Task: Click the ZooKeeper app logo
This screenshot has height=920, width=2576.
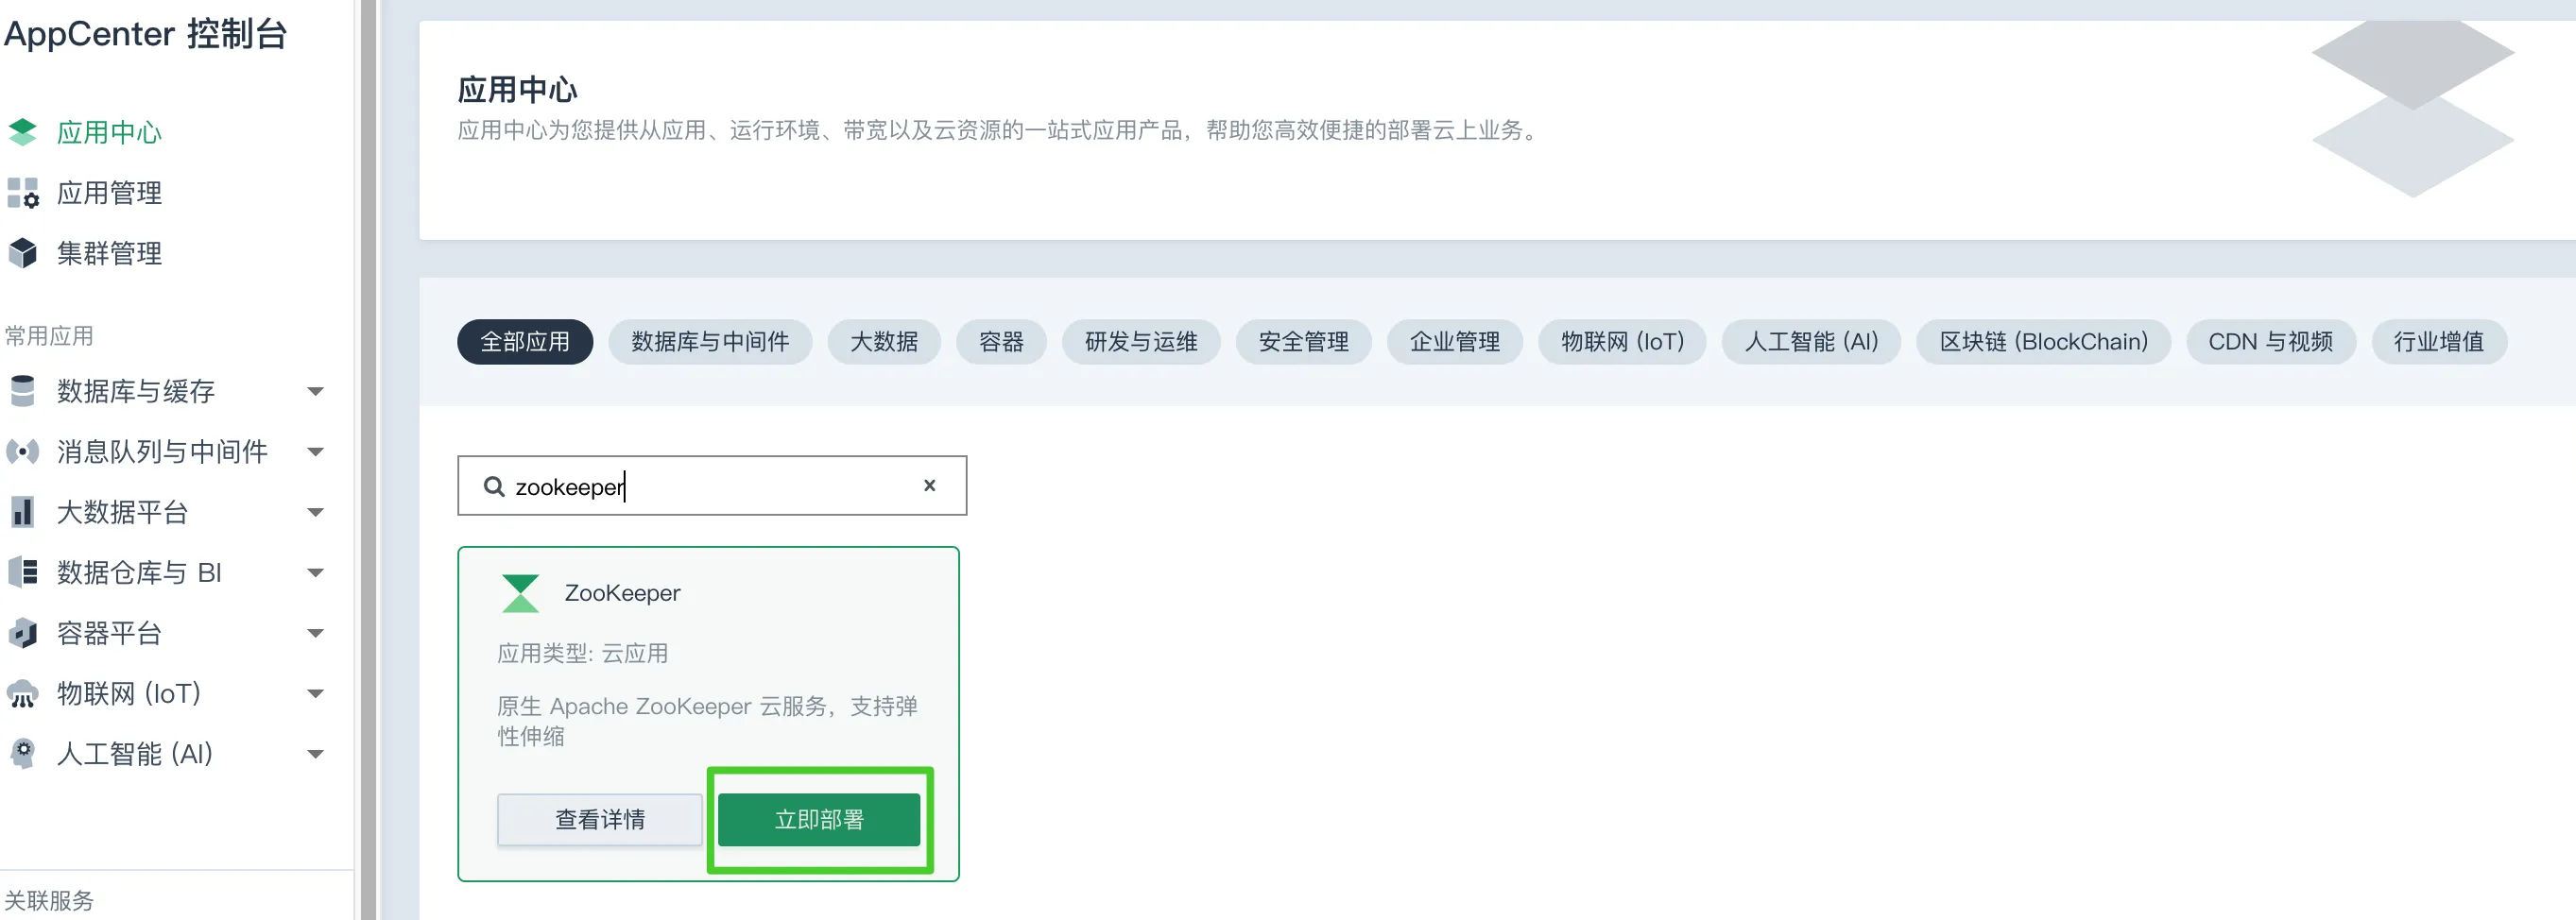Action: pyautogui.click(x=519, y=592)
